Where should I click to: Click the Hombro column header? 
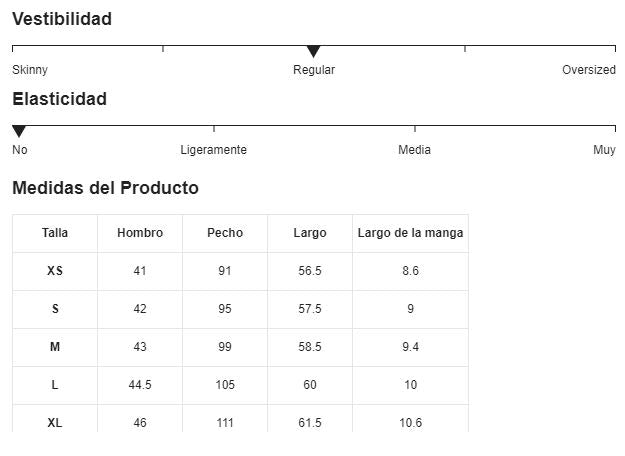point(140,233)
